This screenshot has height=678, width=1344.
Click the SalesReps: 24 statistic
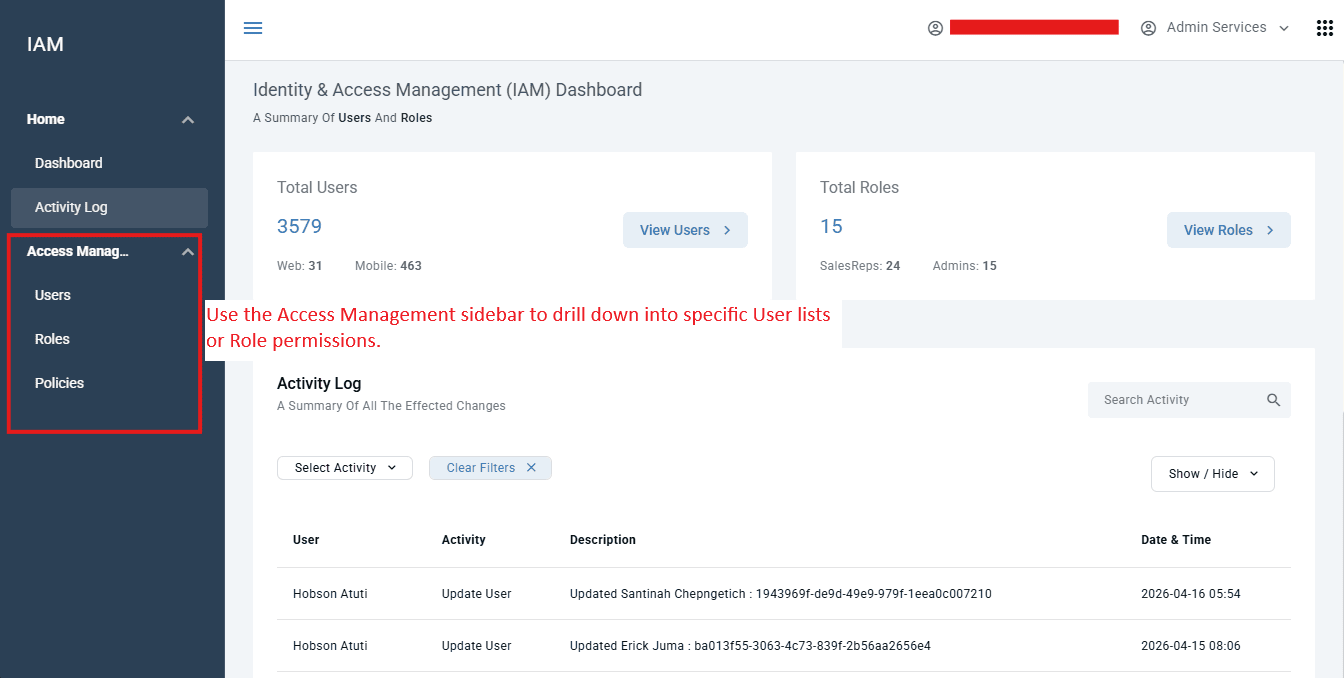click(860, 266)
